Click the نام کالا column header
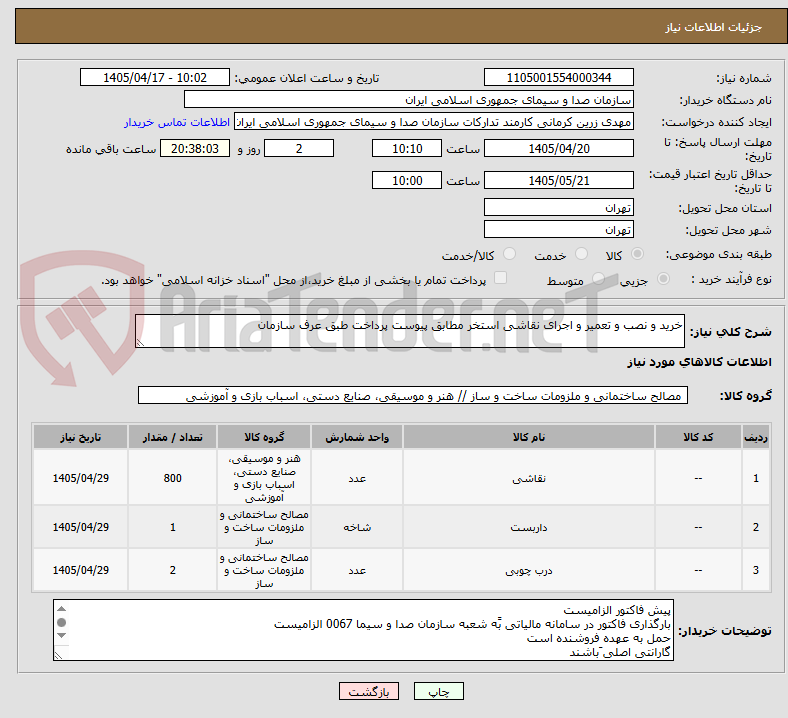This screenshot has height=718, width=788. (529, 437)
